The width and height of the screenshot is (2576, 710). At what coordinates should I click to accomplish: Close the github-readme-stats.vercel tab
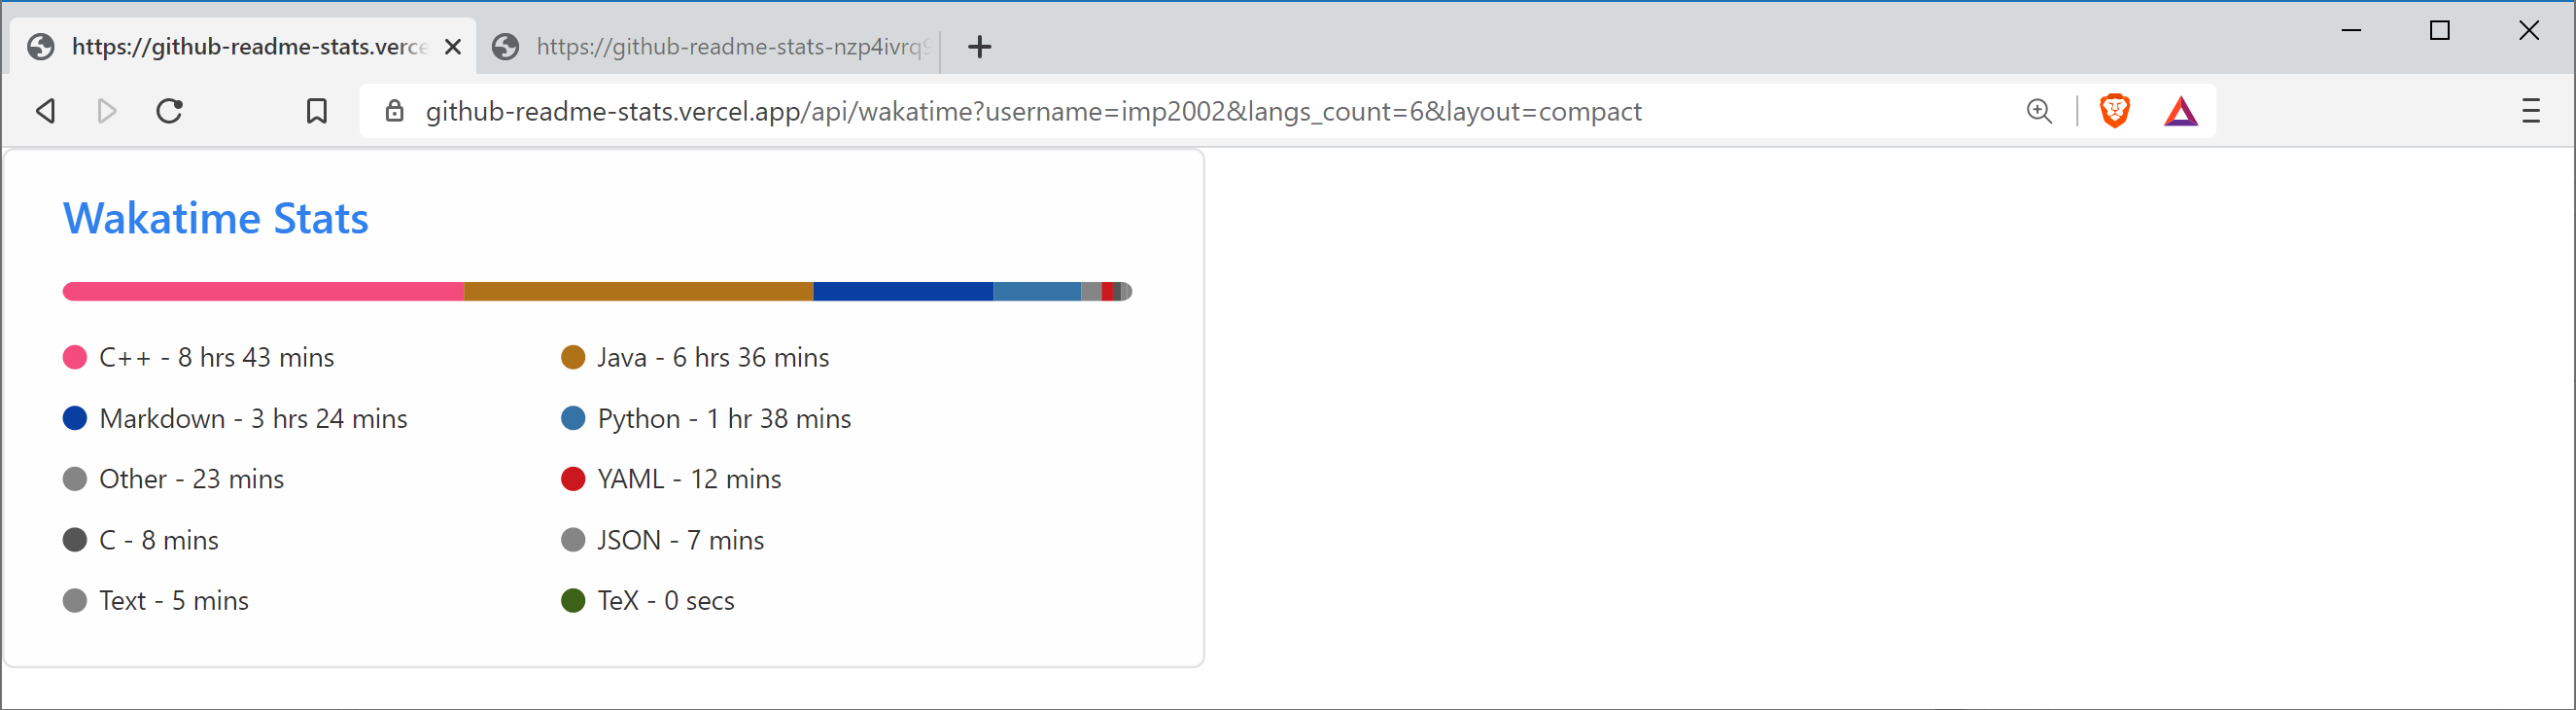pos(453,47)
